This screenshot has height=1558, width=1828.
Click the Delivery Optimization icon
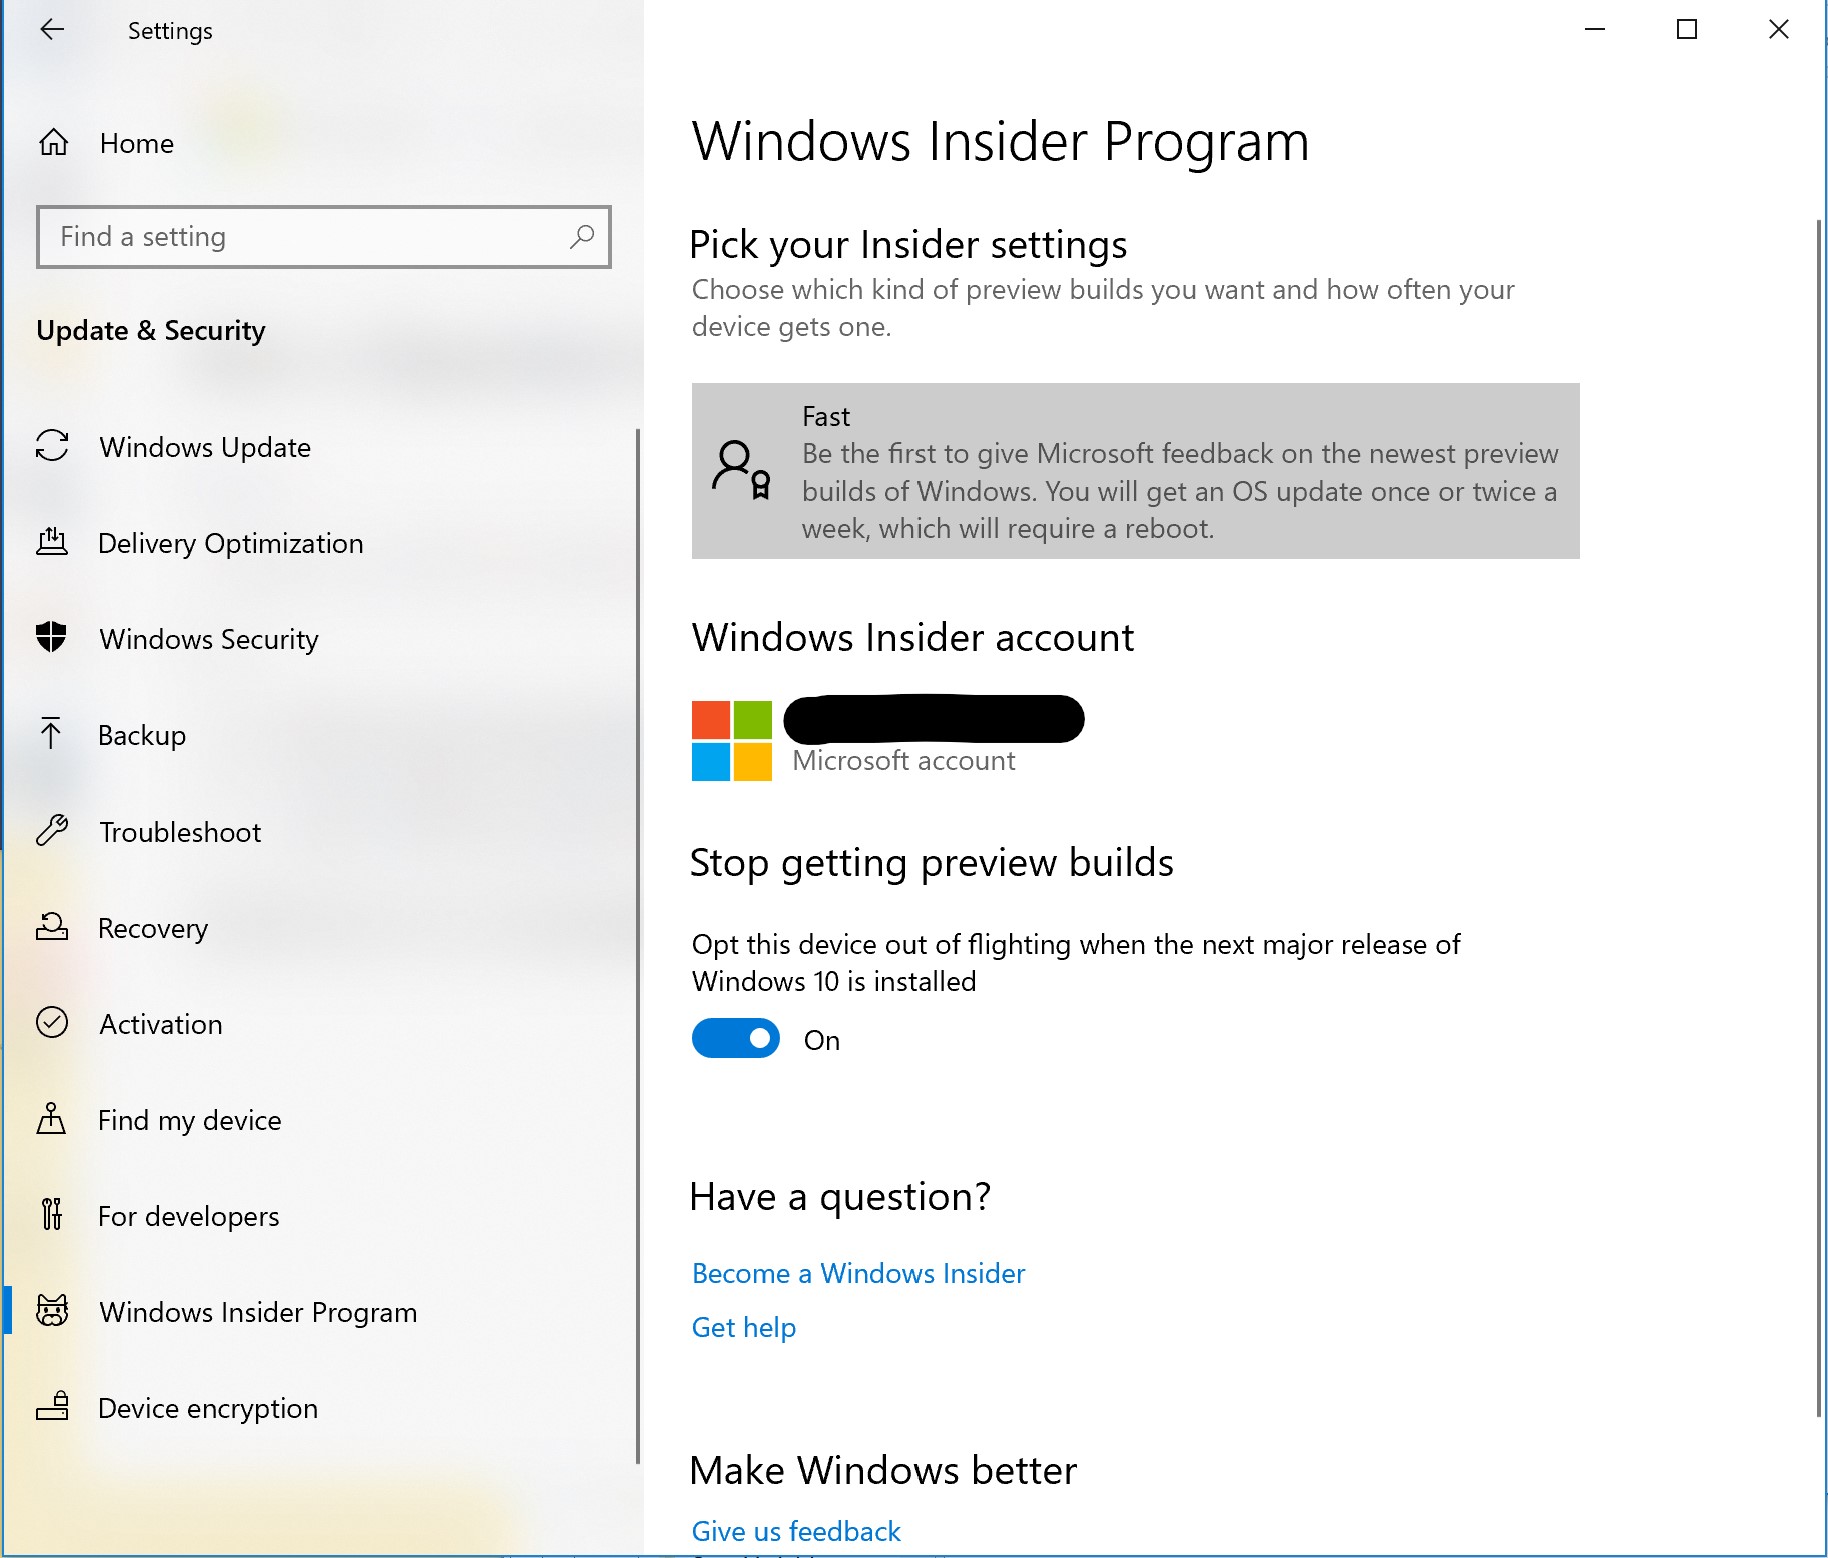52,542
